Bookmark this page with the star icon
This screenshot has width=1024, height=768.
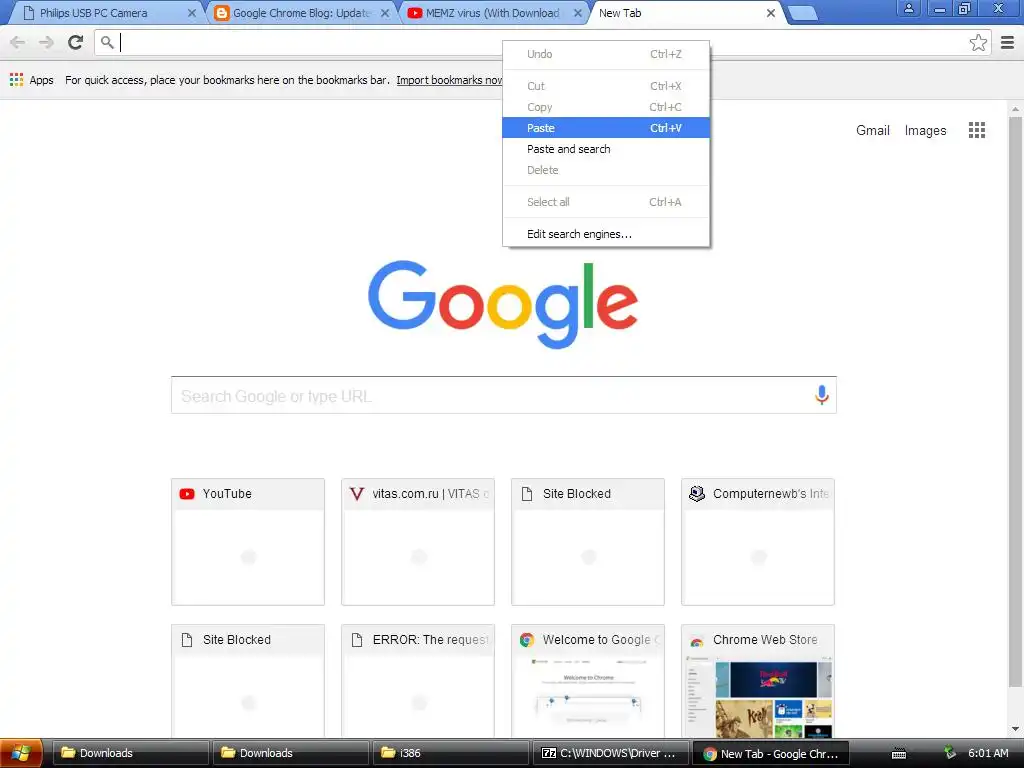(978, 42)
